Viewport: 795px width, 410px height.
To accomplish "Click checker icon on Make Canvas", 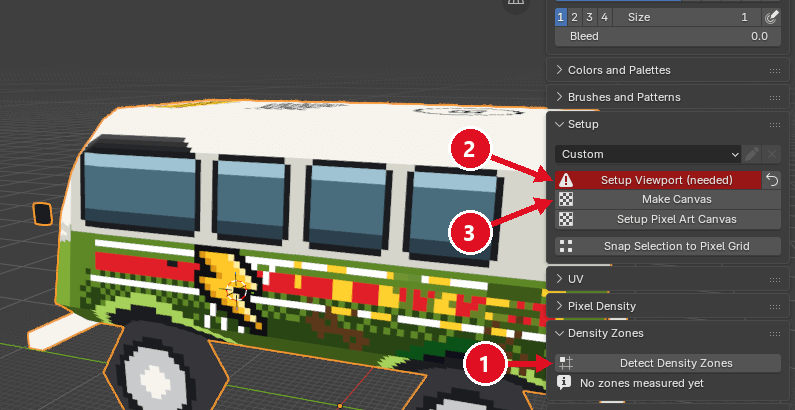I will pyautogui.click(x=566, y=199).
